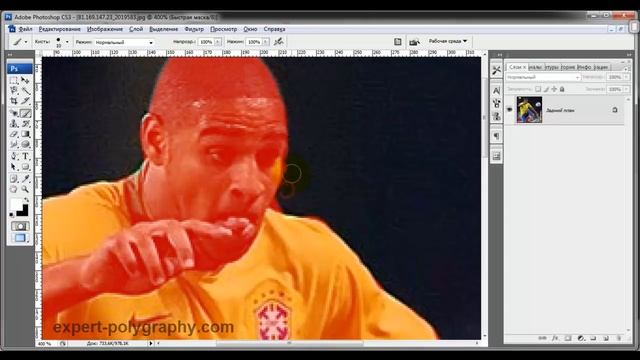Select the Magic Wand tool
Viewport: 640px width, 360px height.
pyautogui.click(x=25, y=90)
